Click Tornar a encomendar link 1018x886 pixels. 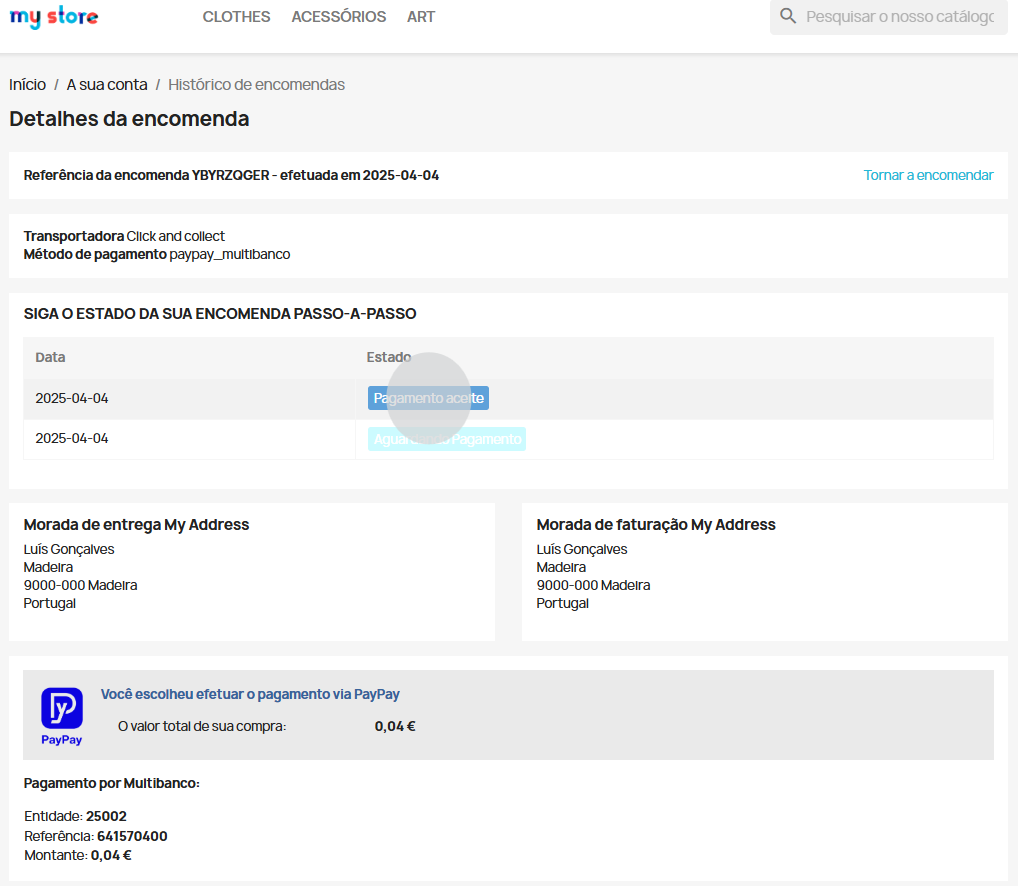tap(928, 175)
